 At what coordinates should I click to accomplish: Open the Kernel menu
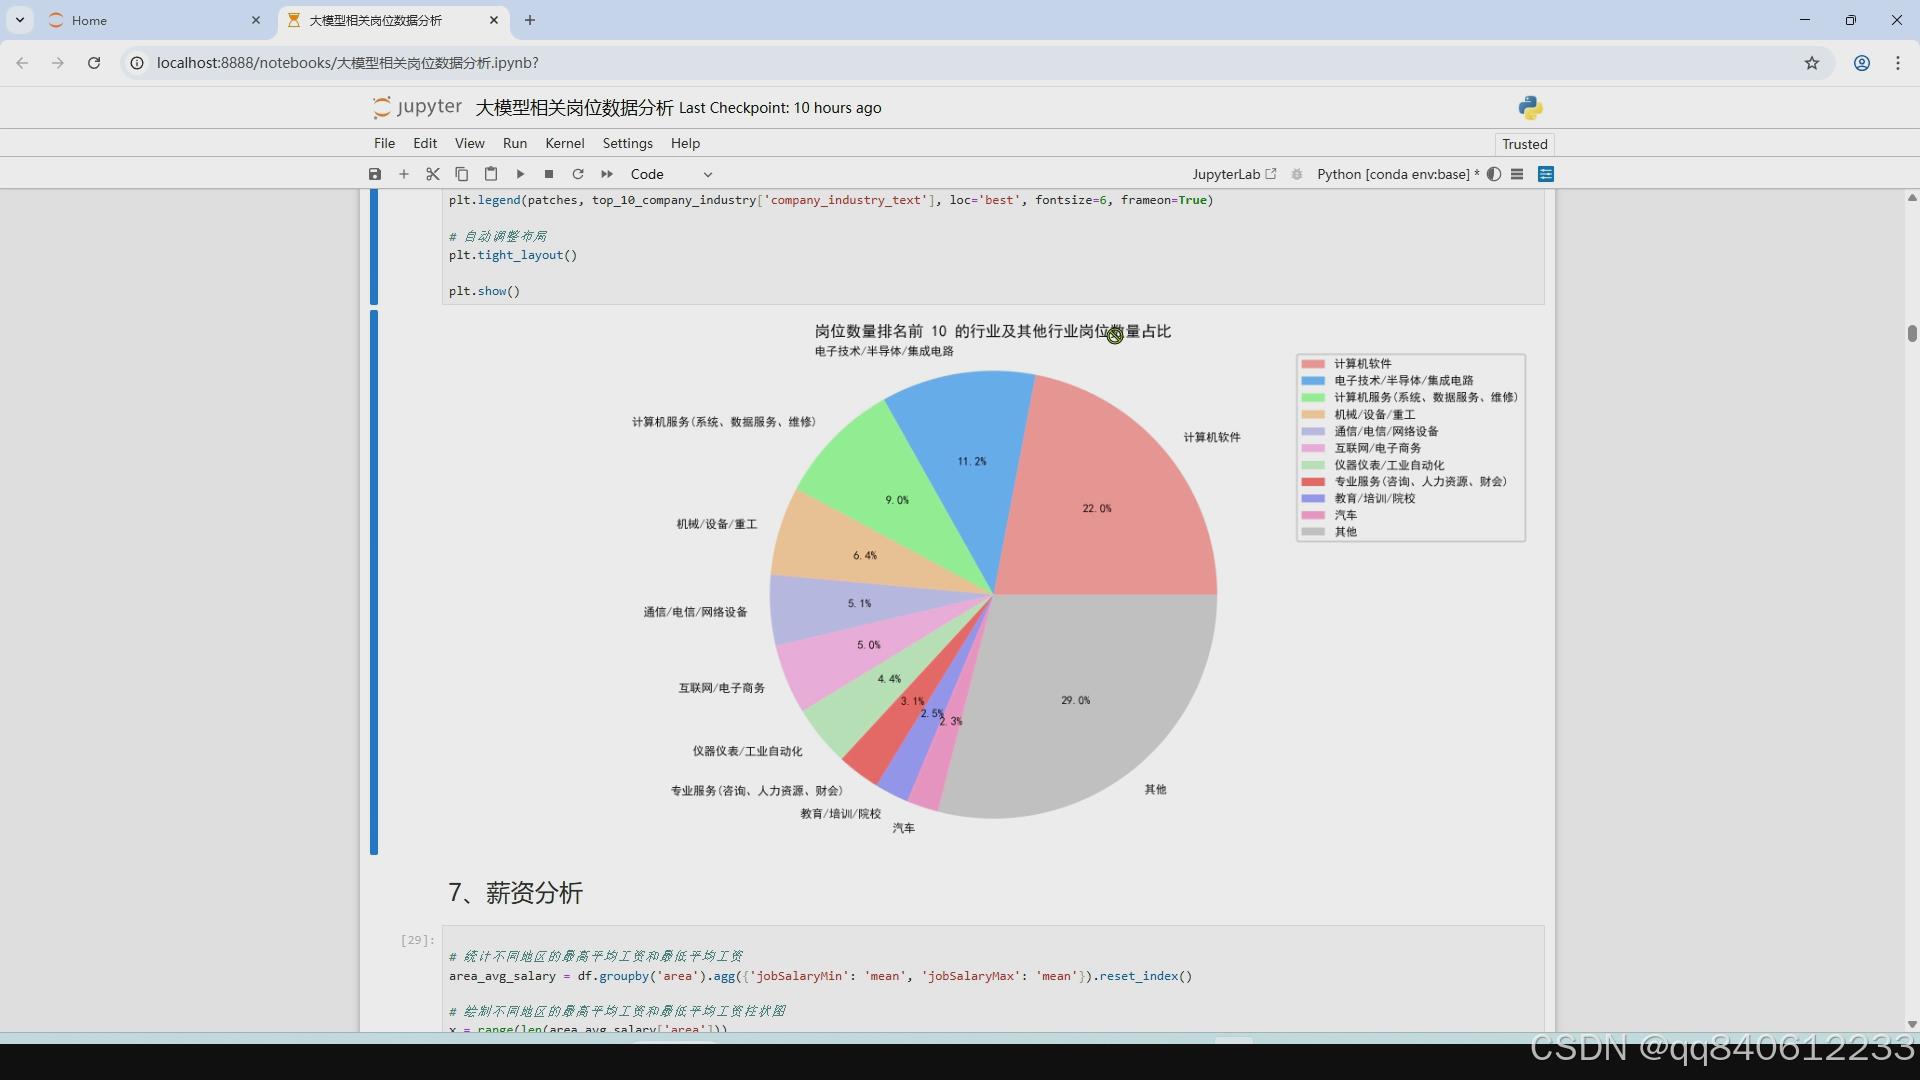(x=564, y=143)
